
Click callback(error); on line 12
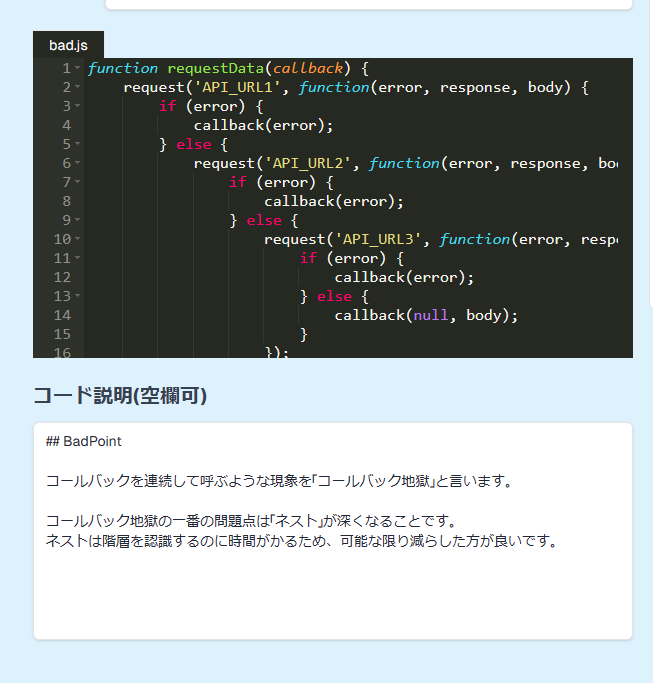(404, 277)
